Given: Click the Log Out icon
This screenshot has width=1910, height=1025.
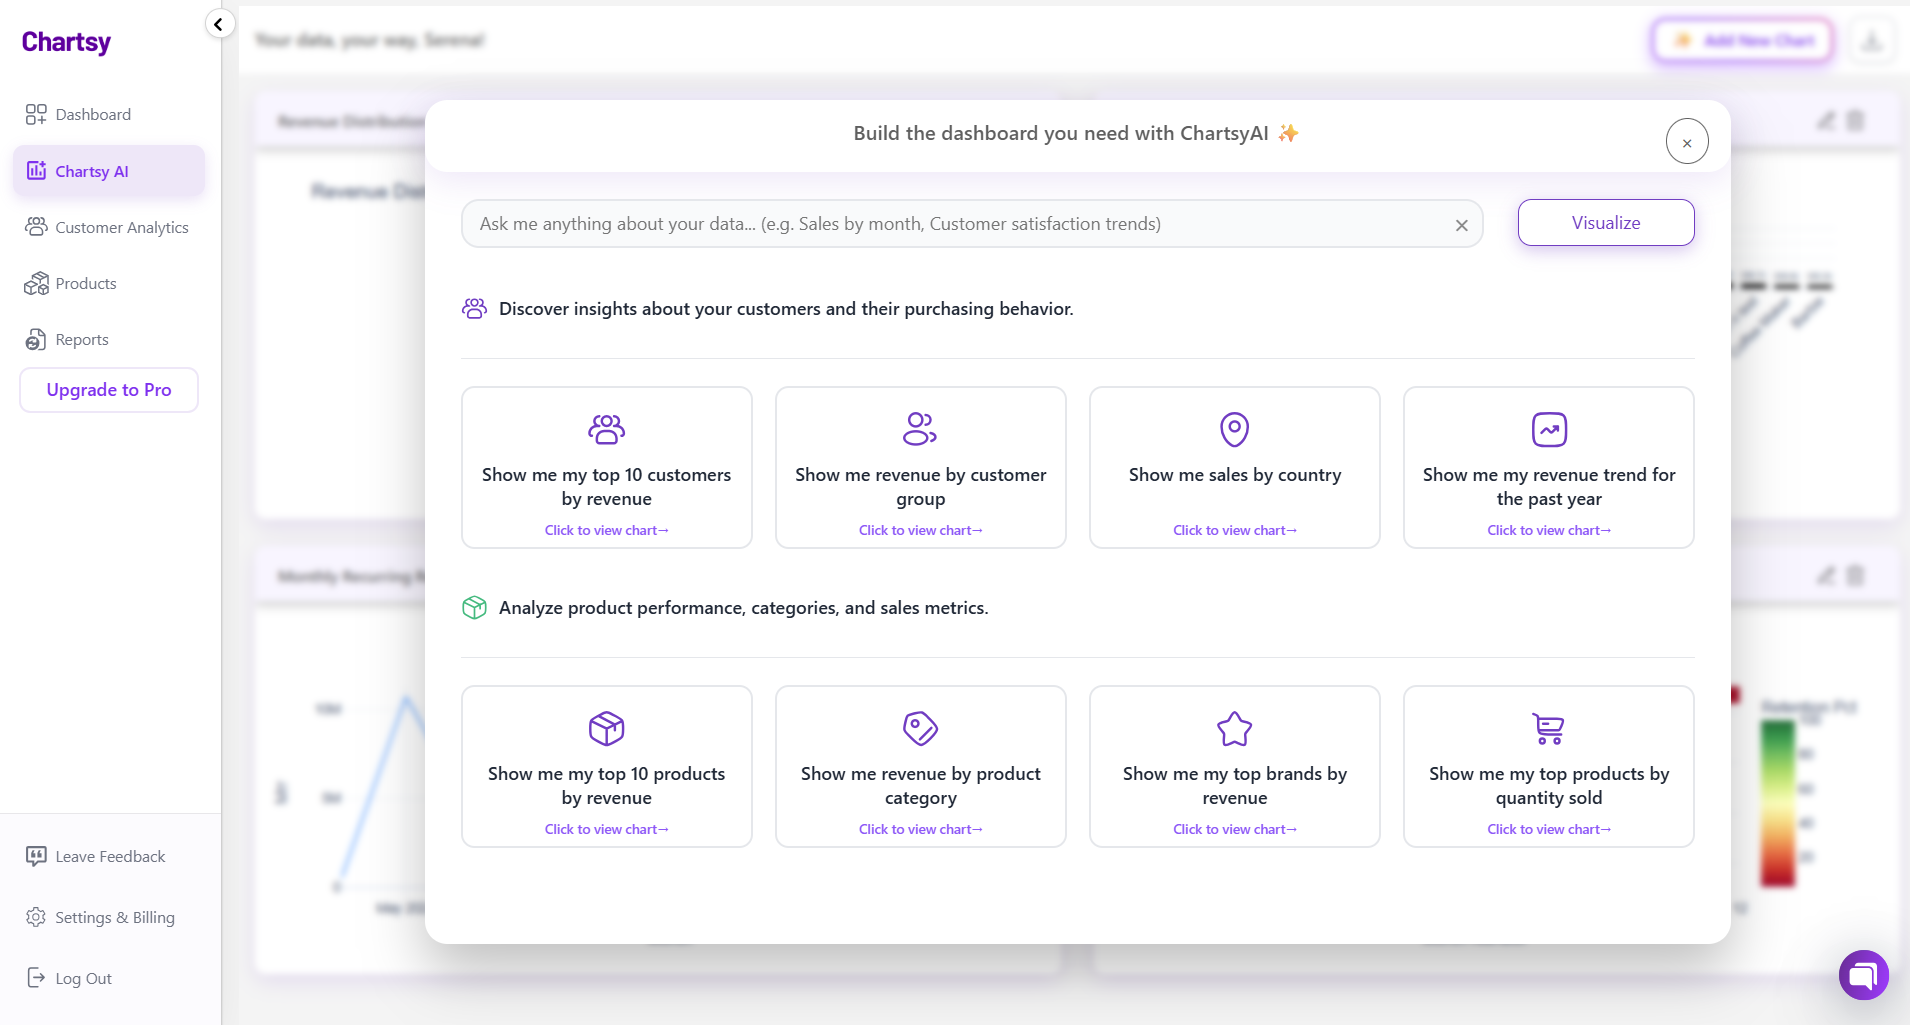Looking at the screenshot, I should click(x=36, y=978).
